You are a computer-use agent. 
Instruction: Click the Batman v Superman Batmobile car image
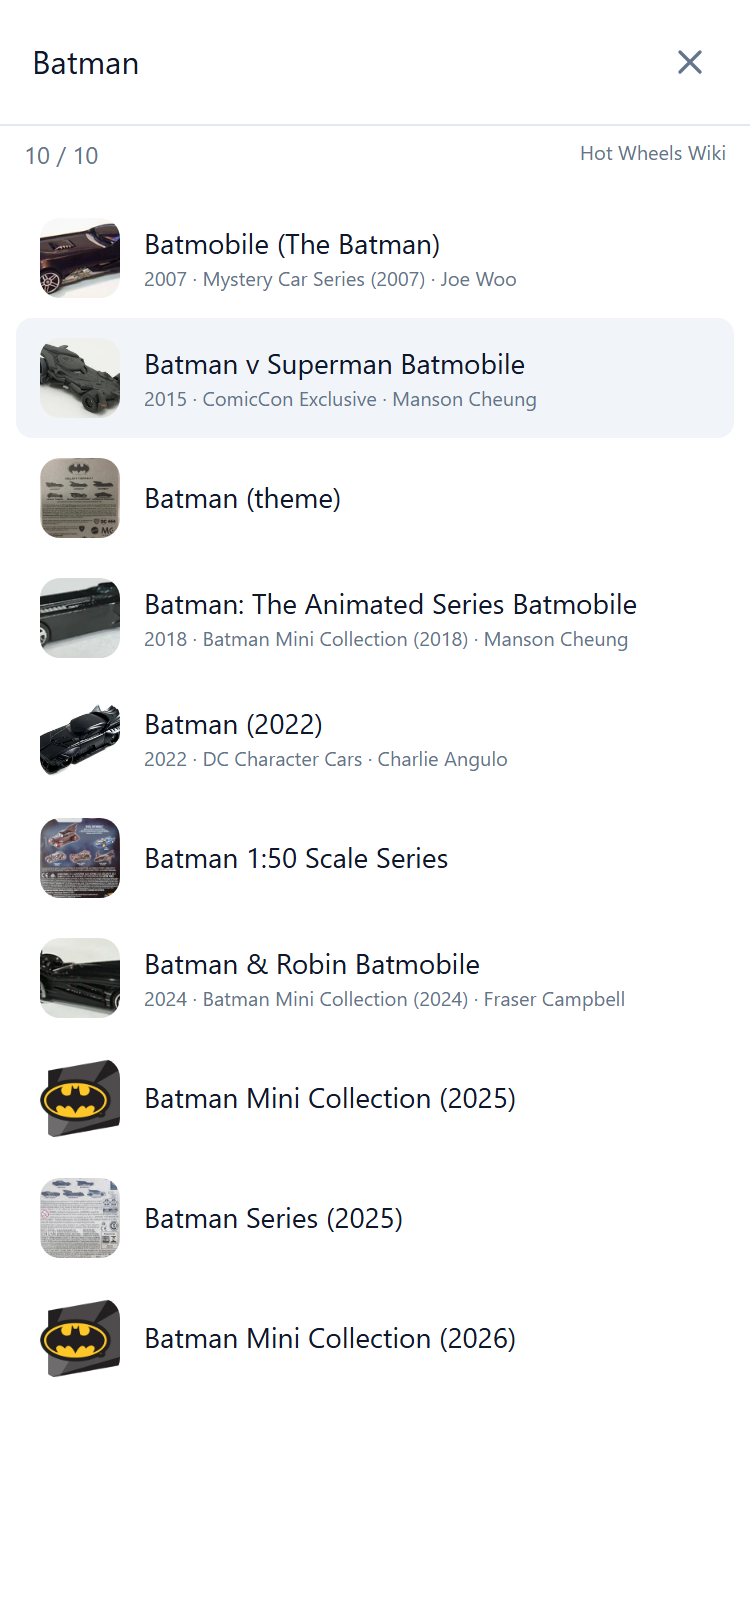(80, 378)
